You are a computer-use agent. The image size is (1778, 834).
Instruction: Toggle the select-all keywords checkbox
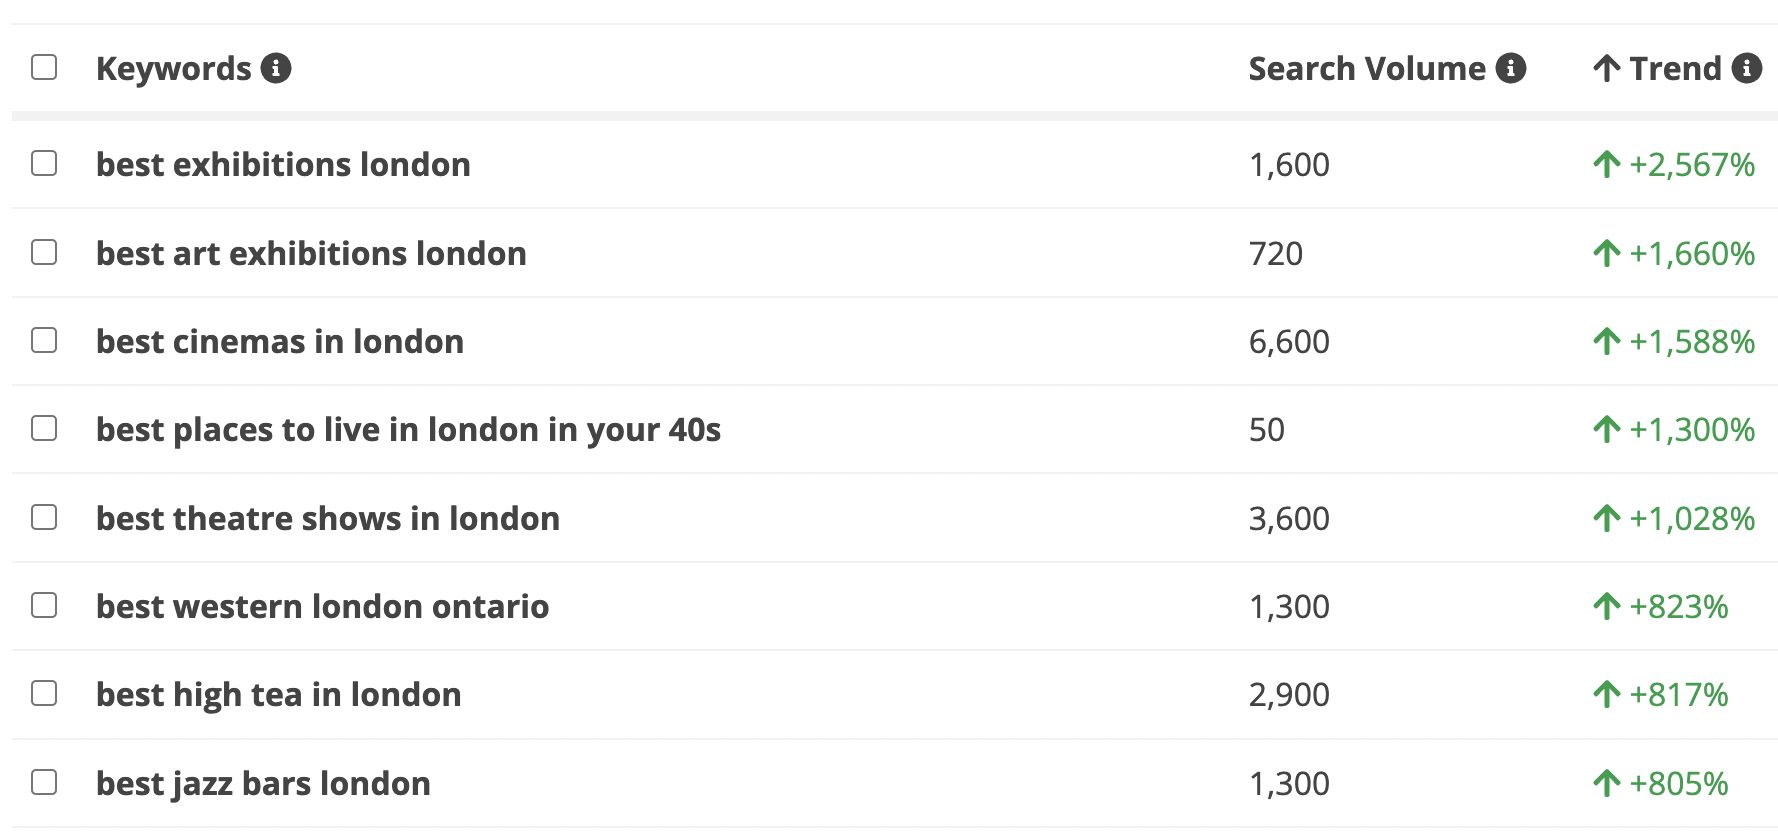44,67
